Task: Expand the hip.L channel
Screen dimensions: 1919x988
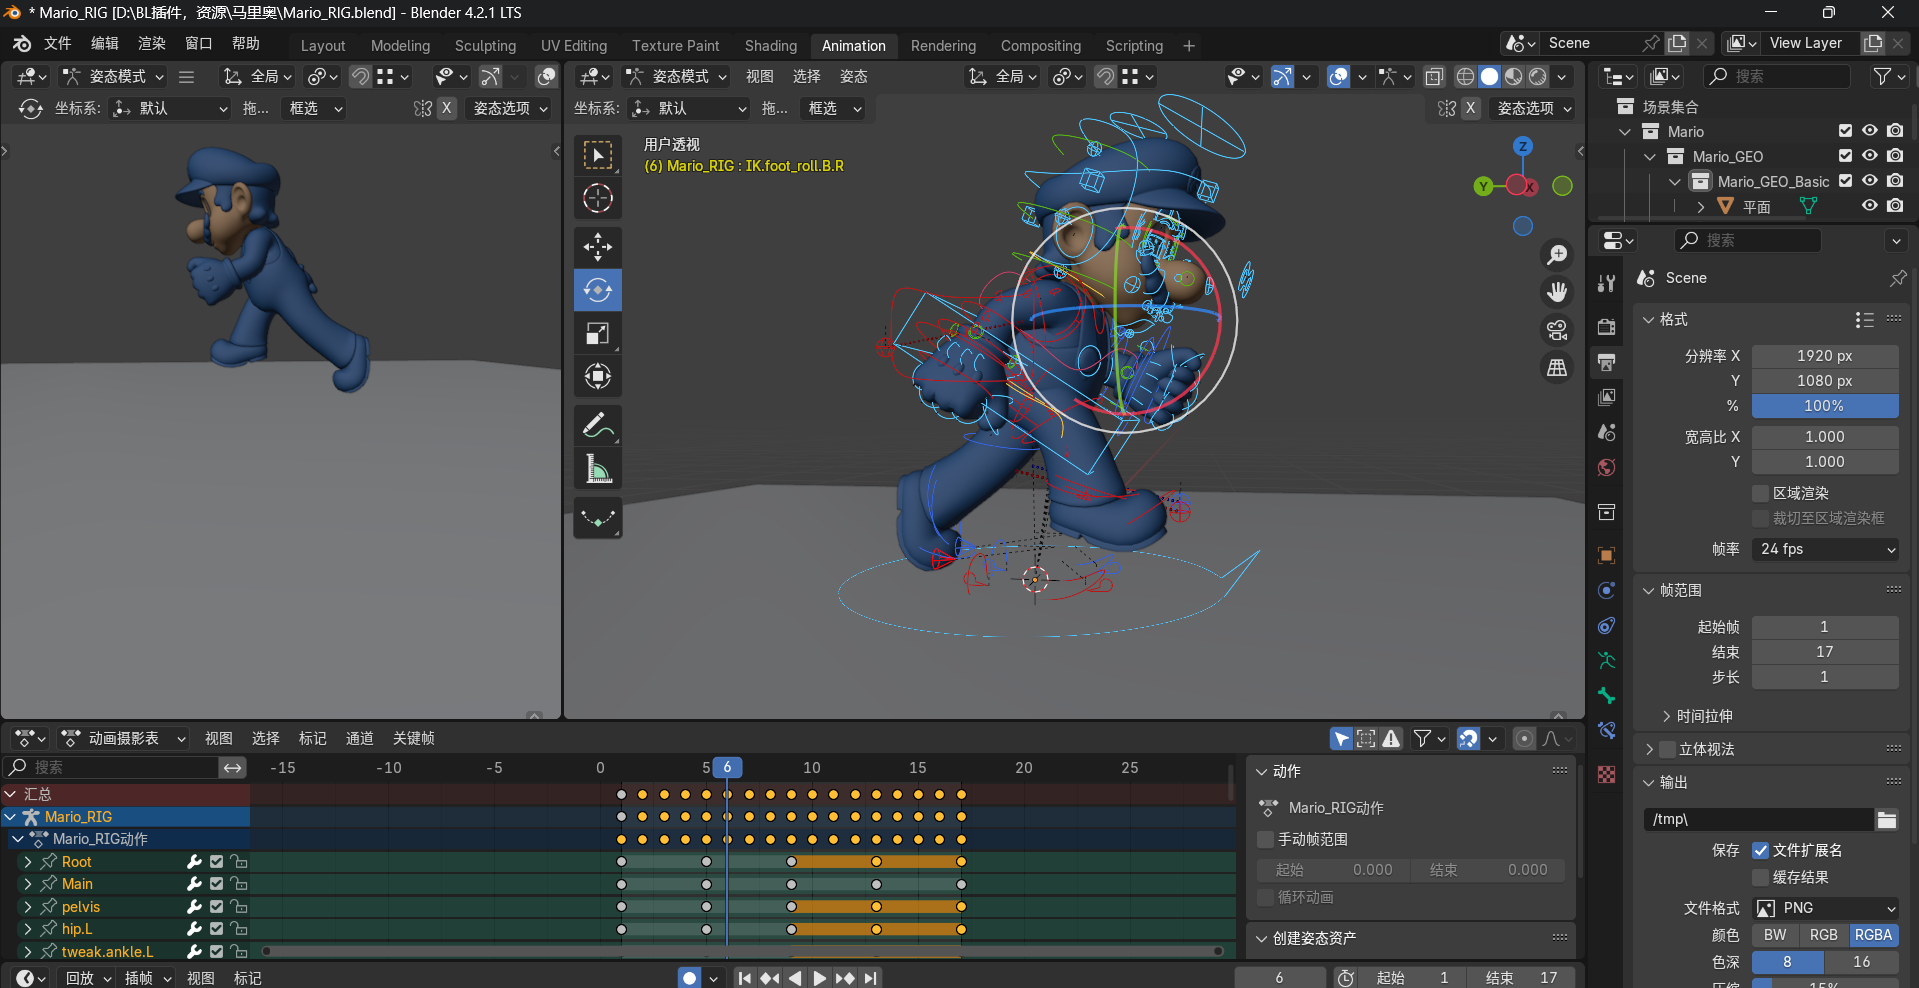Action: coord(28,929)
